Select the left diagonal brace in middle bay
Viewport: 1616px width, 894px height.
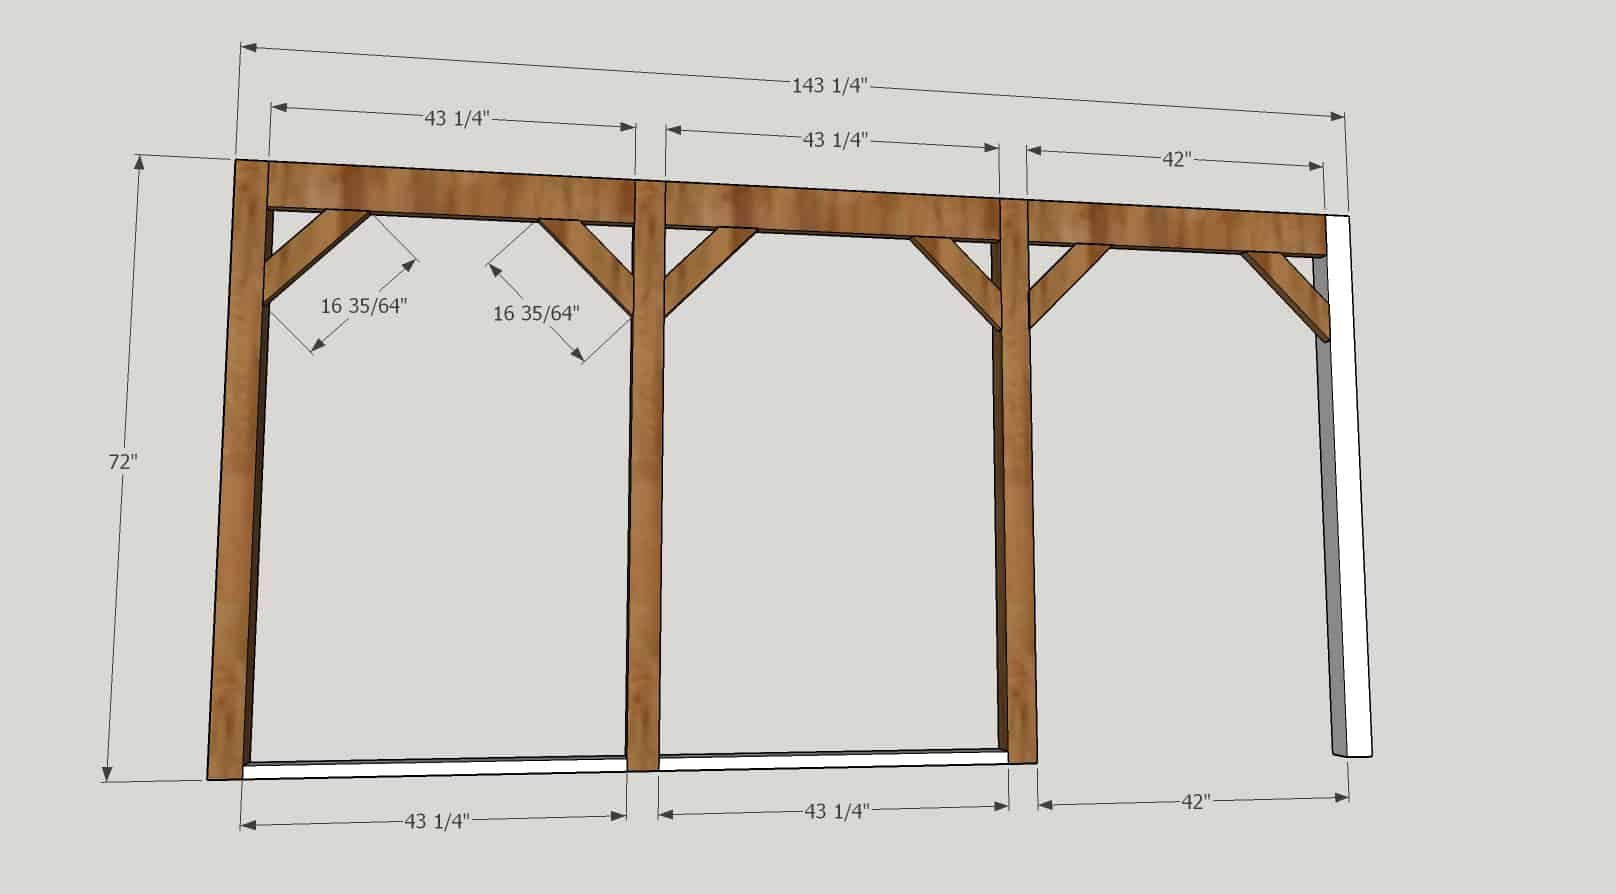[x=709, y=270]
